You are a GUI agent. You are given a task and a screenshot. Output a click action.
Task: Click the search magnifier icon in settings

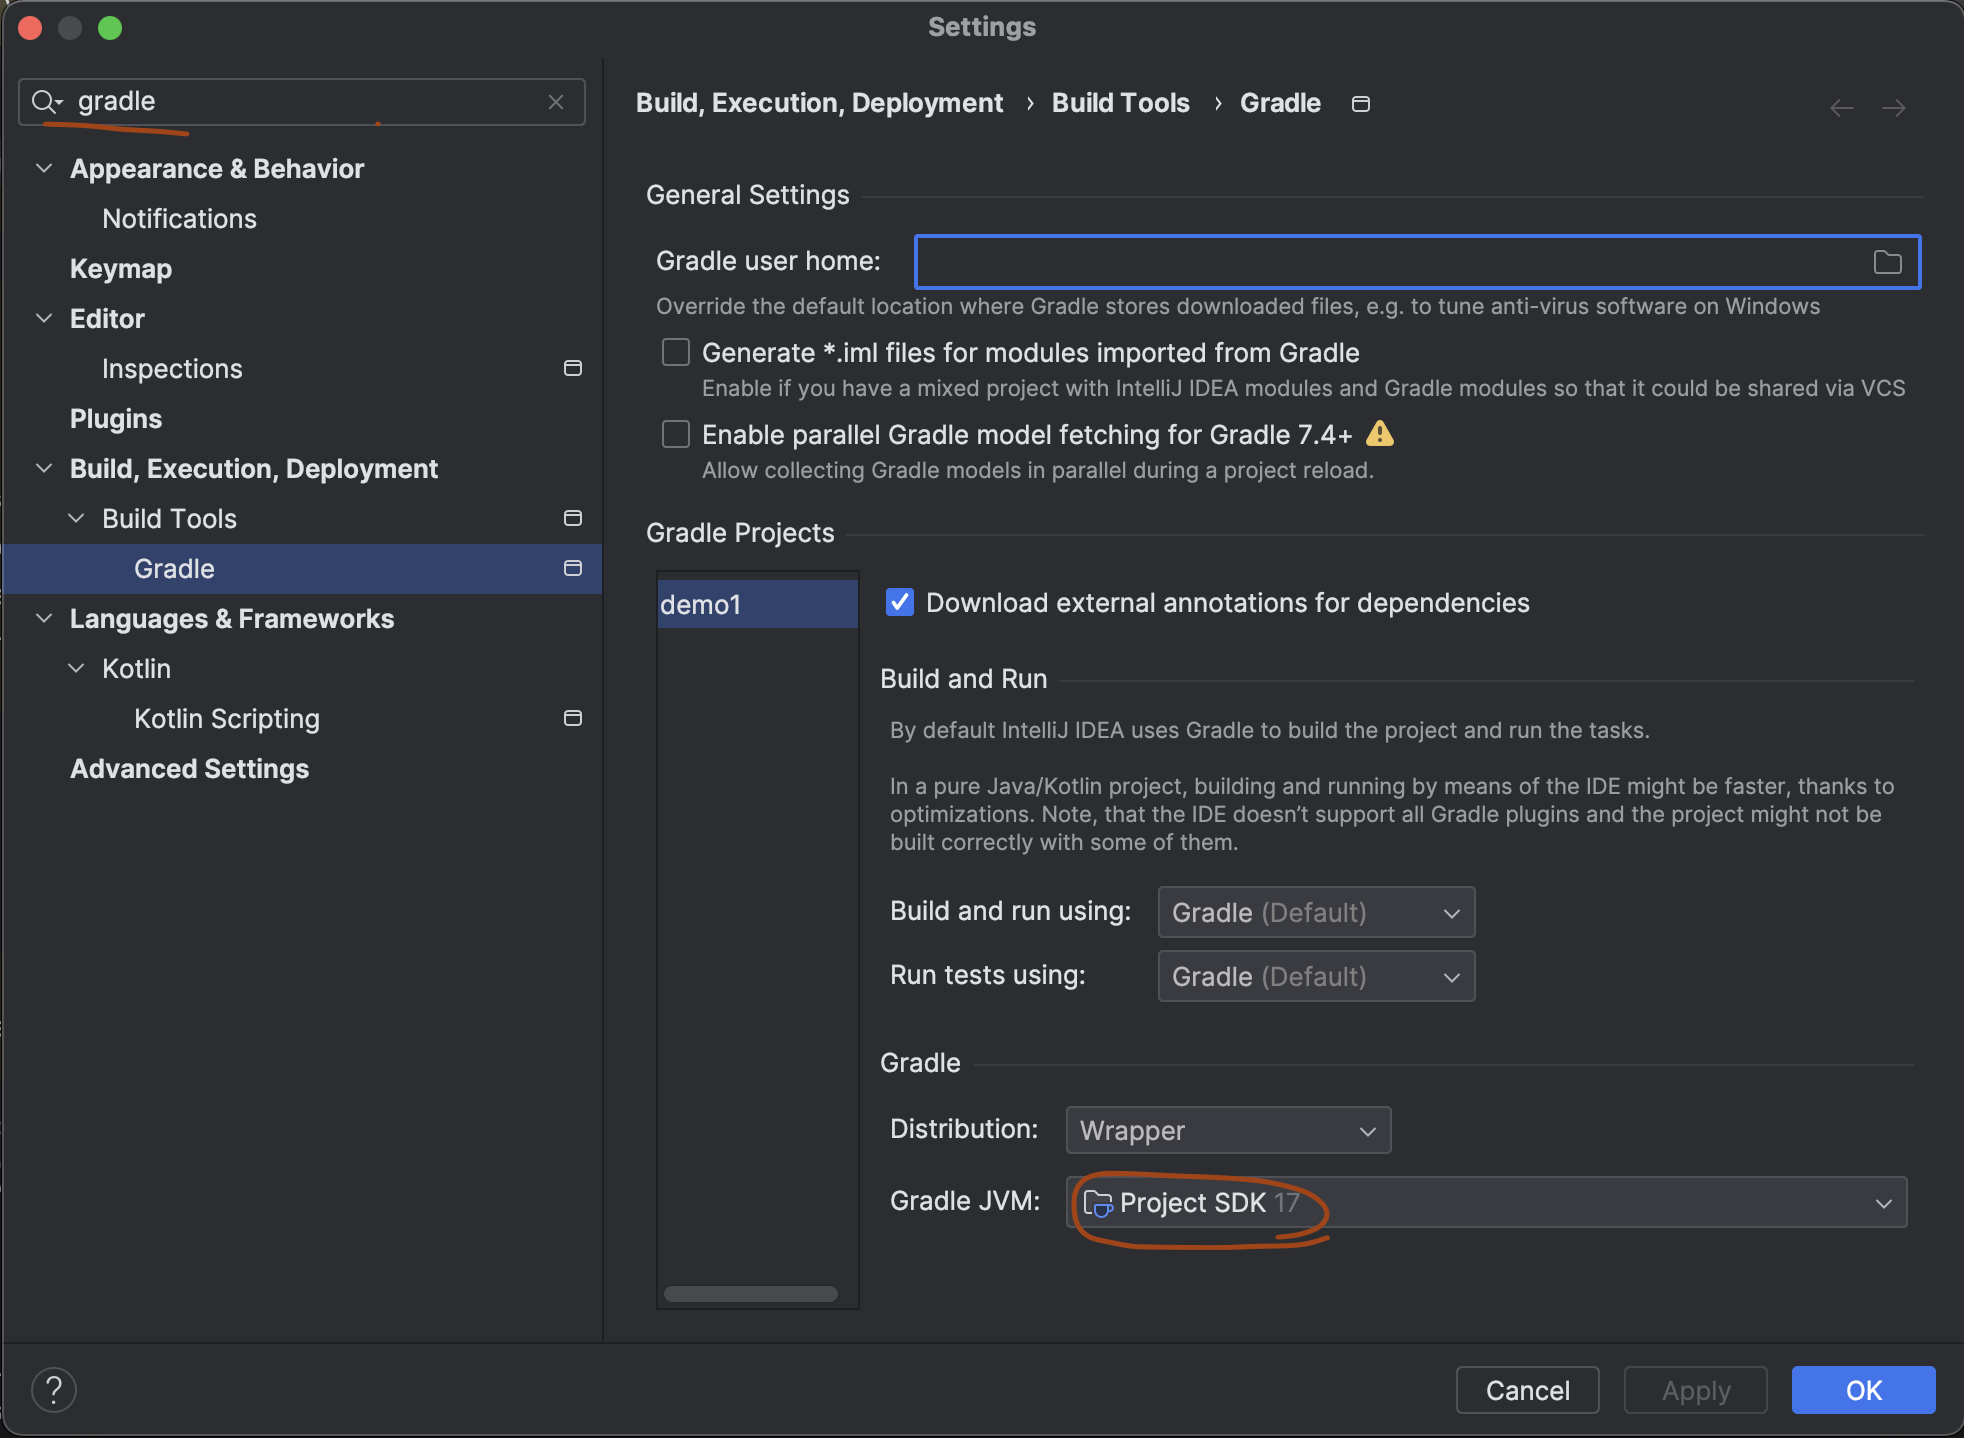pyautogui.click(x=46, y=102)
